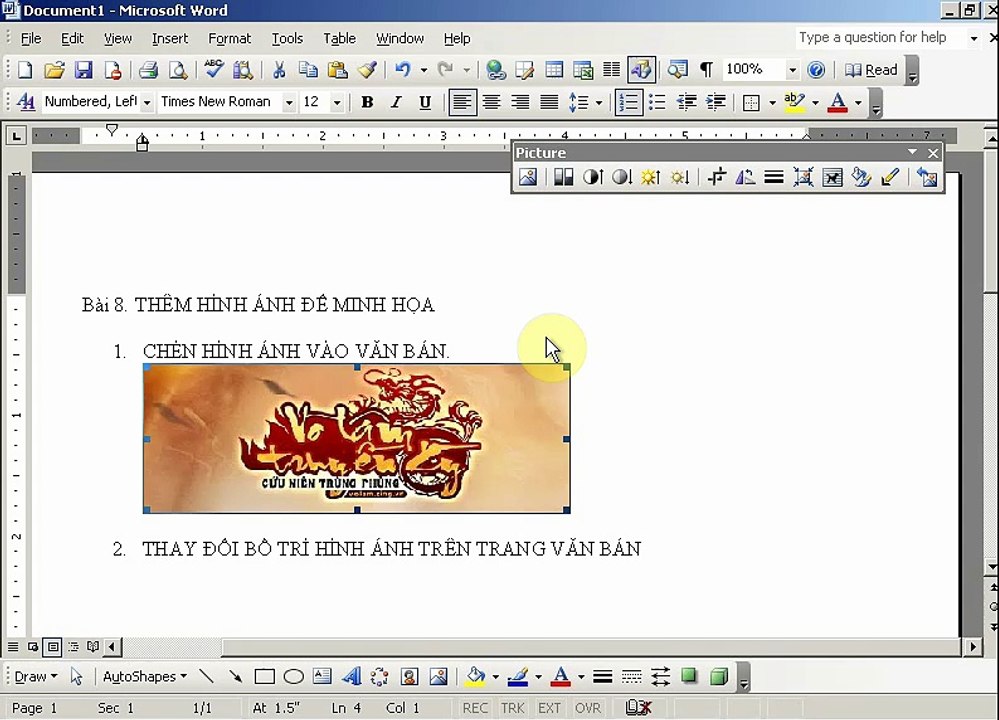
Task: Open the 100% zoom dropdown
Action: point(792,69)
